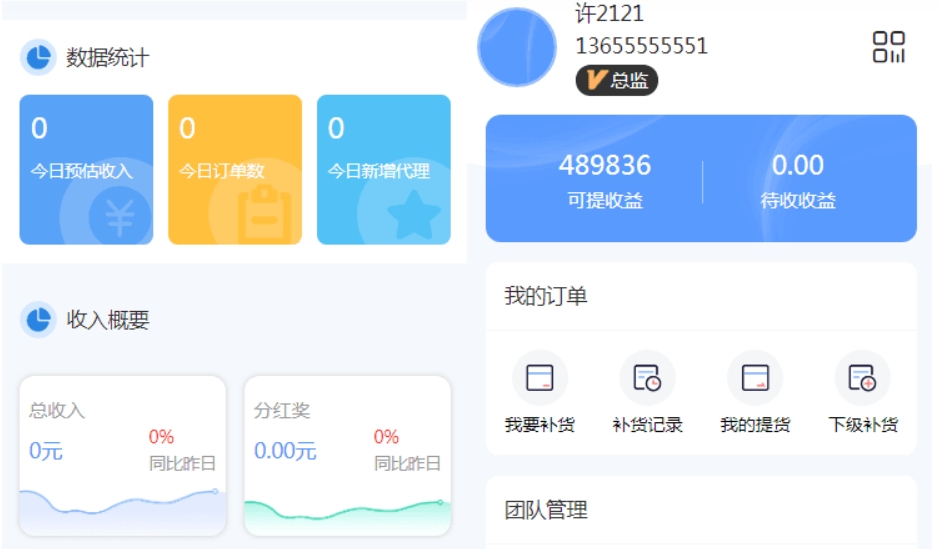Open the 今日新增代理 card

(383, 169)
